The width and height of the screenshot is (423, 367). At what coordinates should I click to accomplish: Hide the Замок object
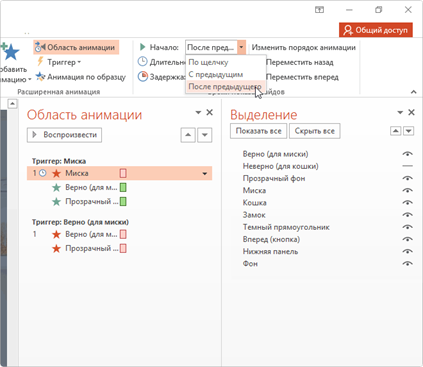(x=407, y=215)
